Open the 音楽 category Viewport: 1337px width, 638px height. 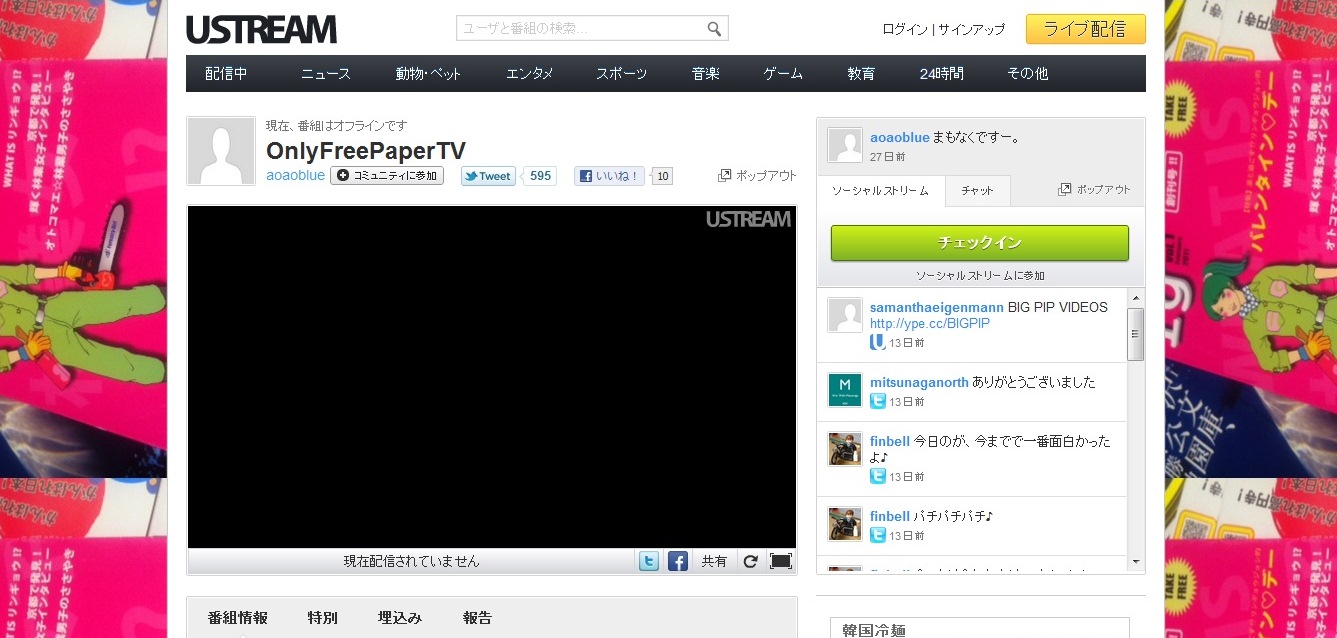tap(705, 73)
